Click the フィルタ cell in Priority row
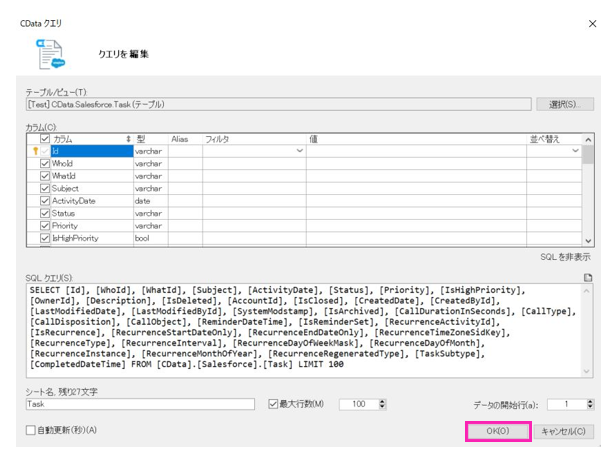Screen dimensions: 613x466 coord(254,226)
